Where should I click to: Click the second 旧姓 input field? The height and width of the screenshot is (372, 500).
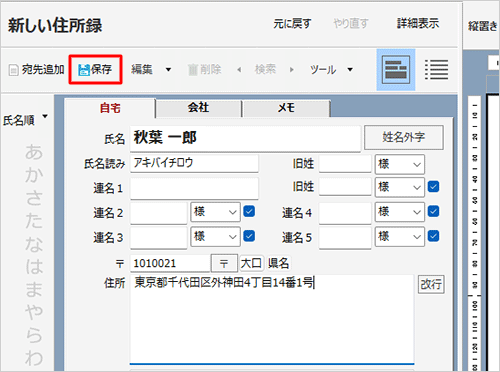click(x=345, y=187)
